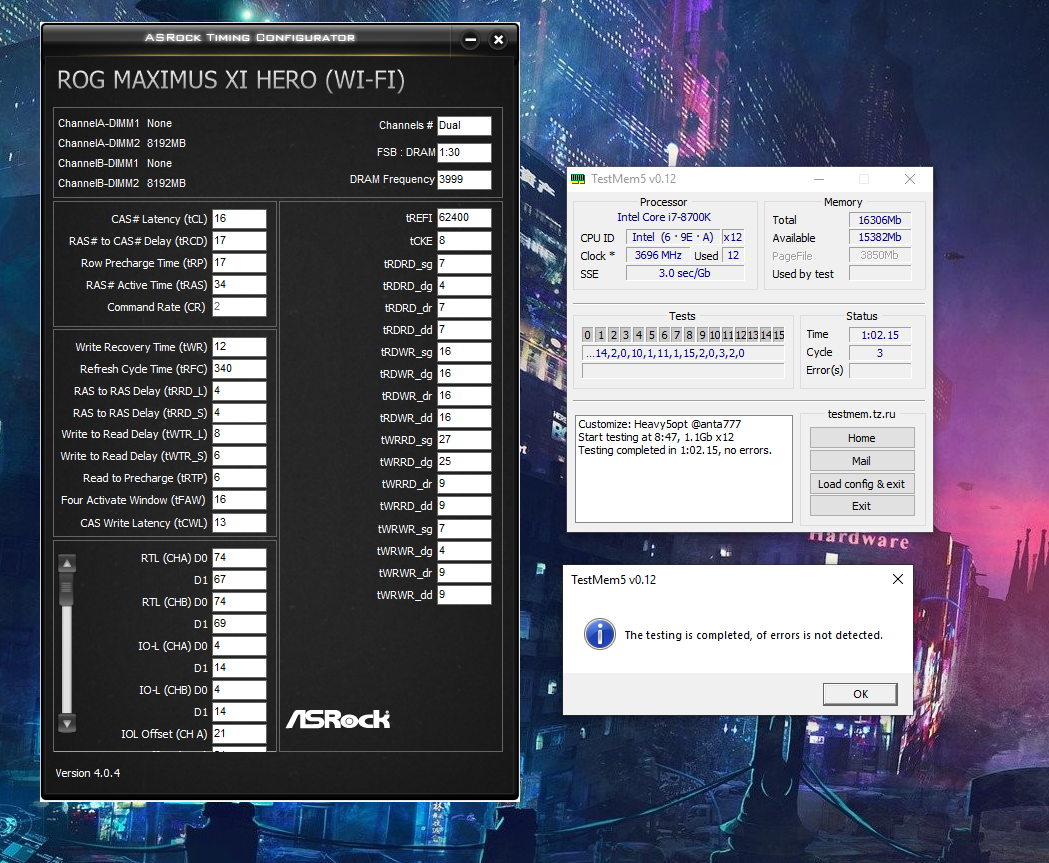The width and height of the screenshot is (1049, 863).
Task: Click the Read to Precharge (tRTP) field
Action: [240, 478]
